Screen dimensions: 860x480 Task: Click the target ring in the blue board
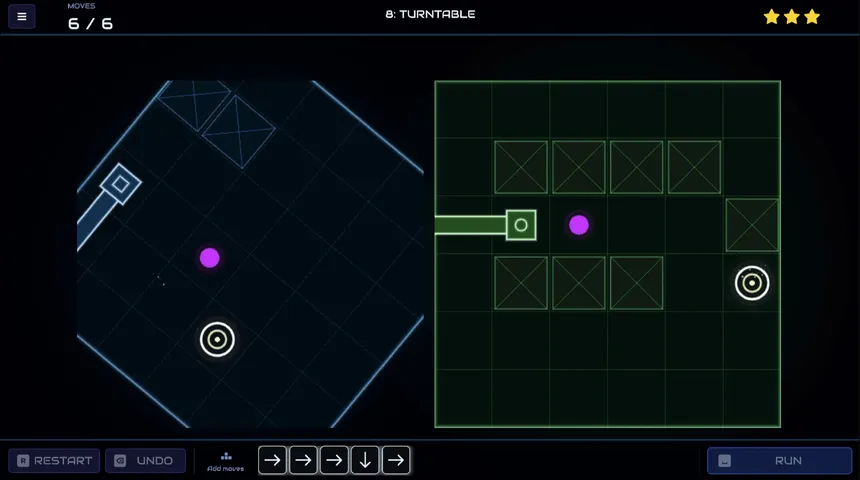[x=217, y=340]
